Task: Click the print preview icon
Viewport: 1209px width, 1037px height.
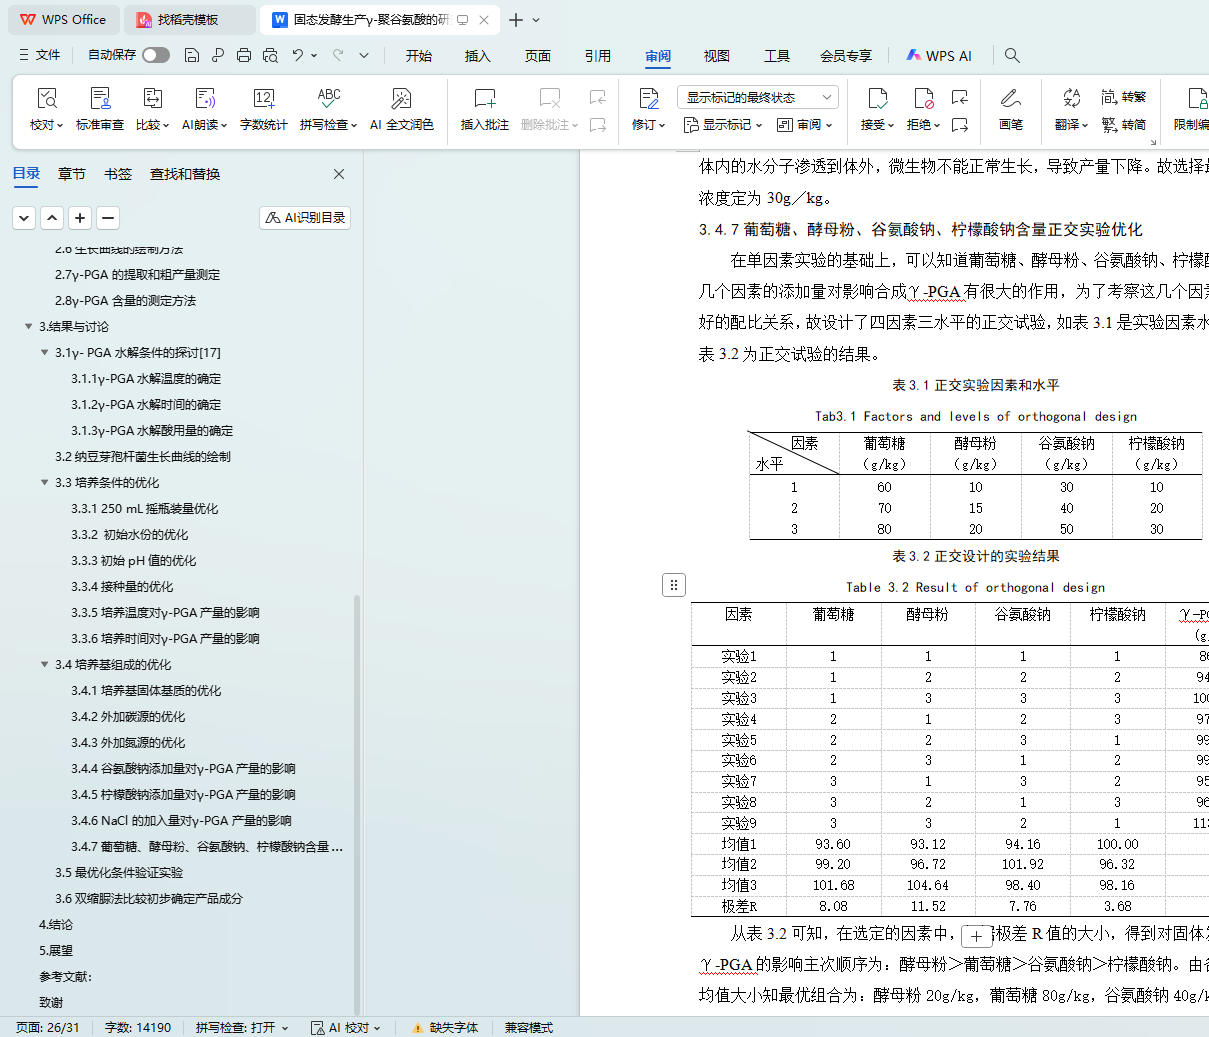Action: coord(270,55)
